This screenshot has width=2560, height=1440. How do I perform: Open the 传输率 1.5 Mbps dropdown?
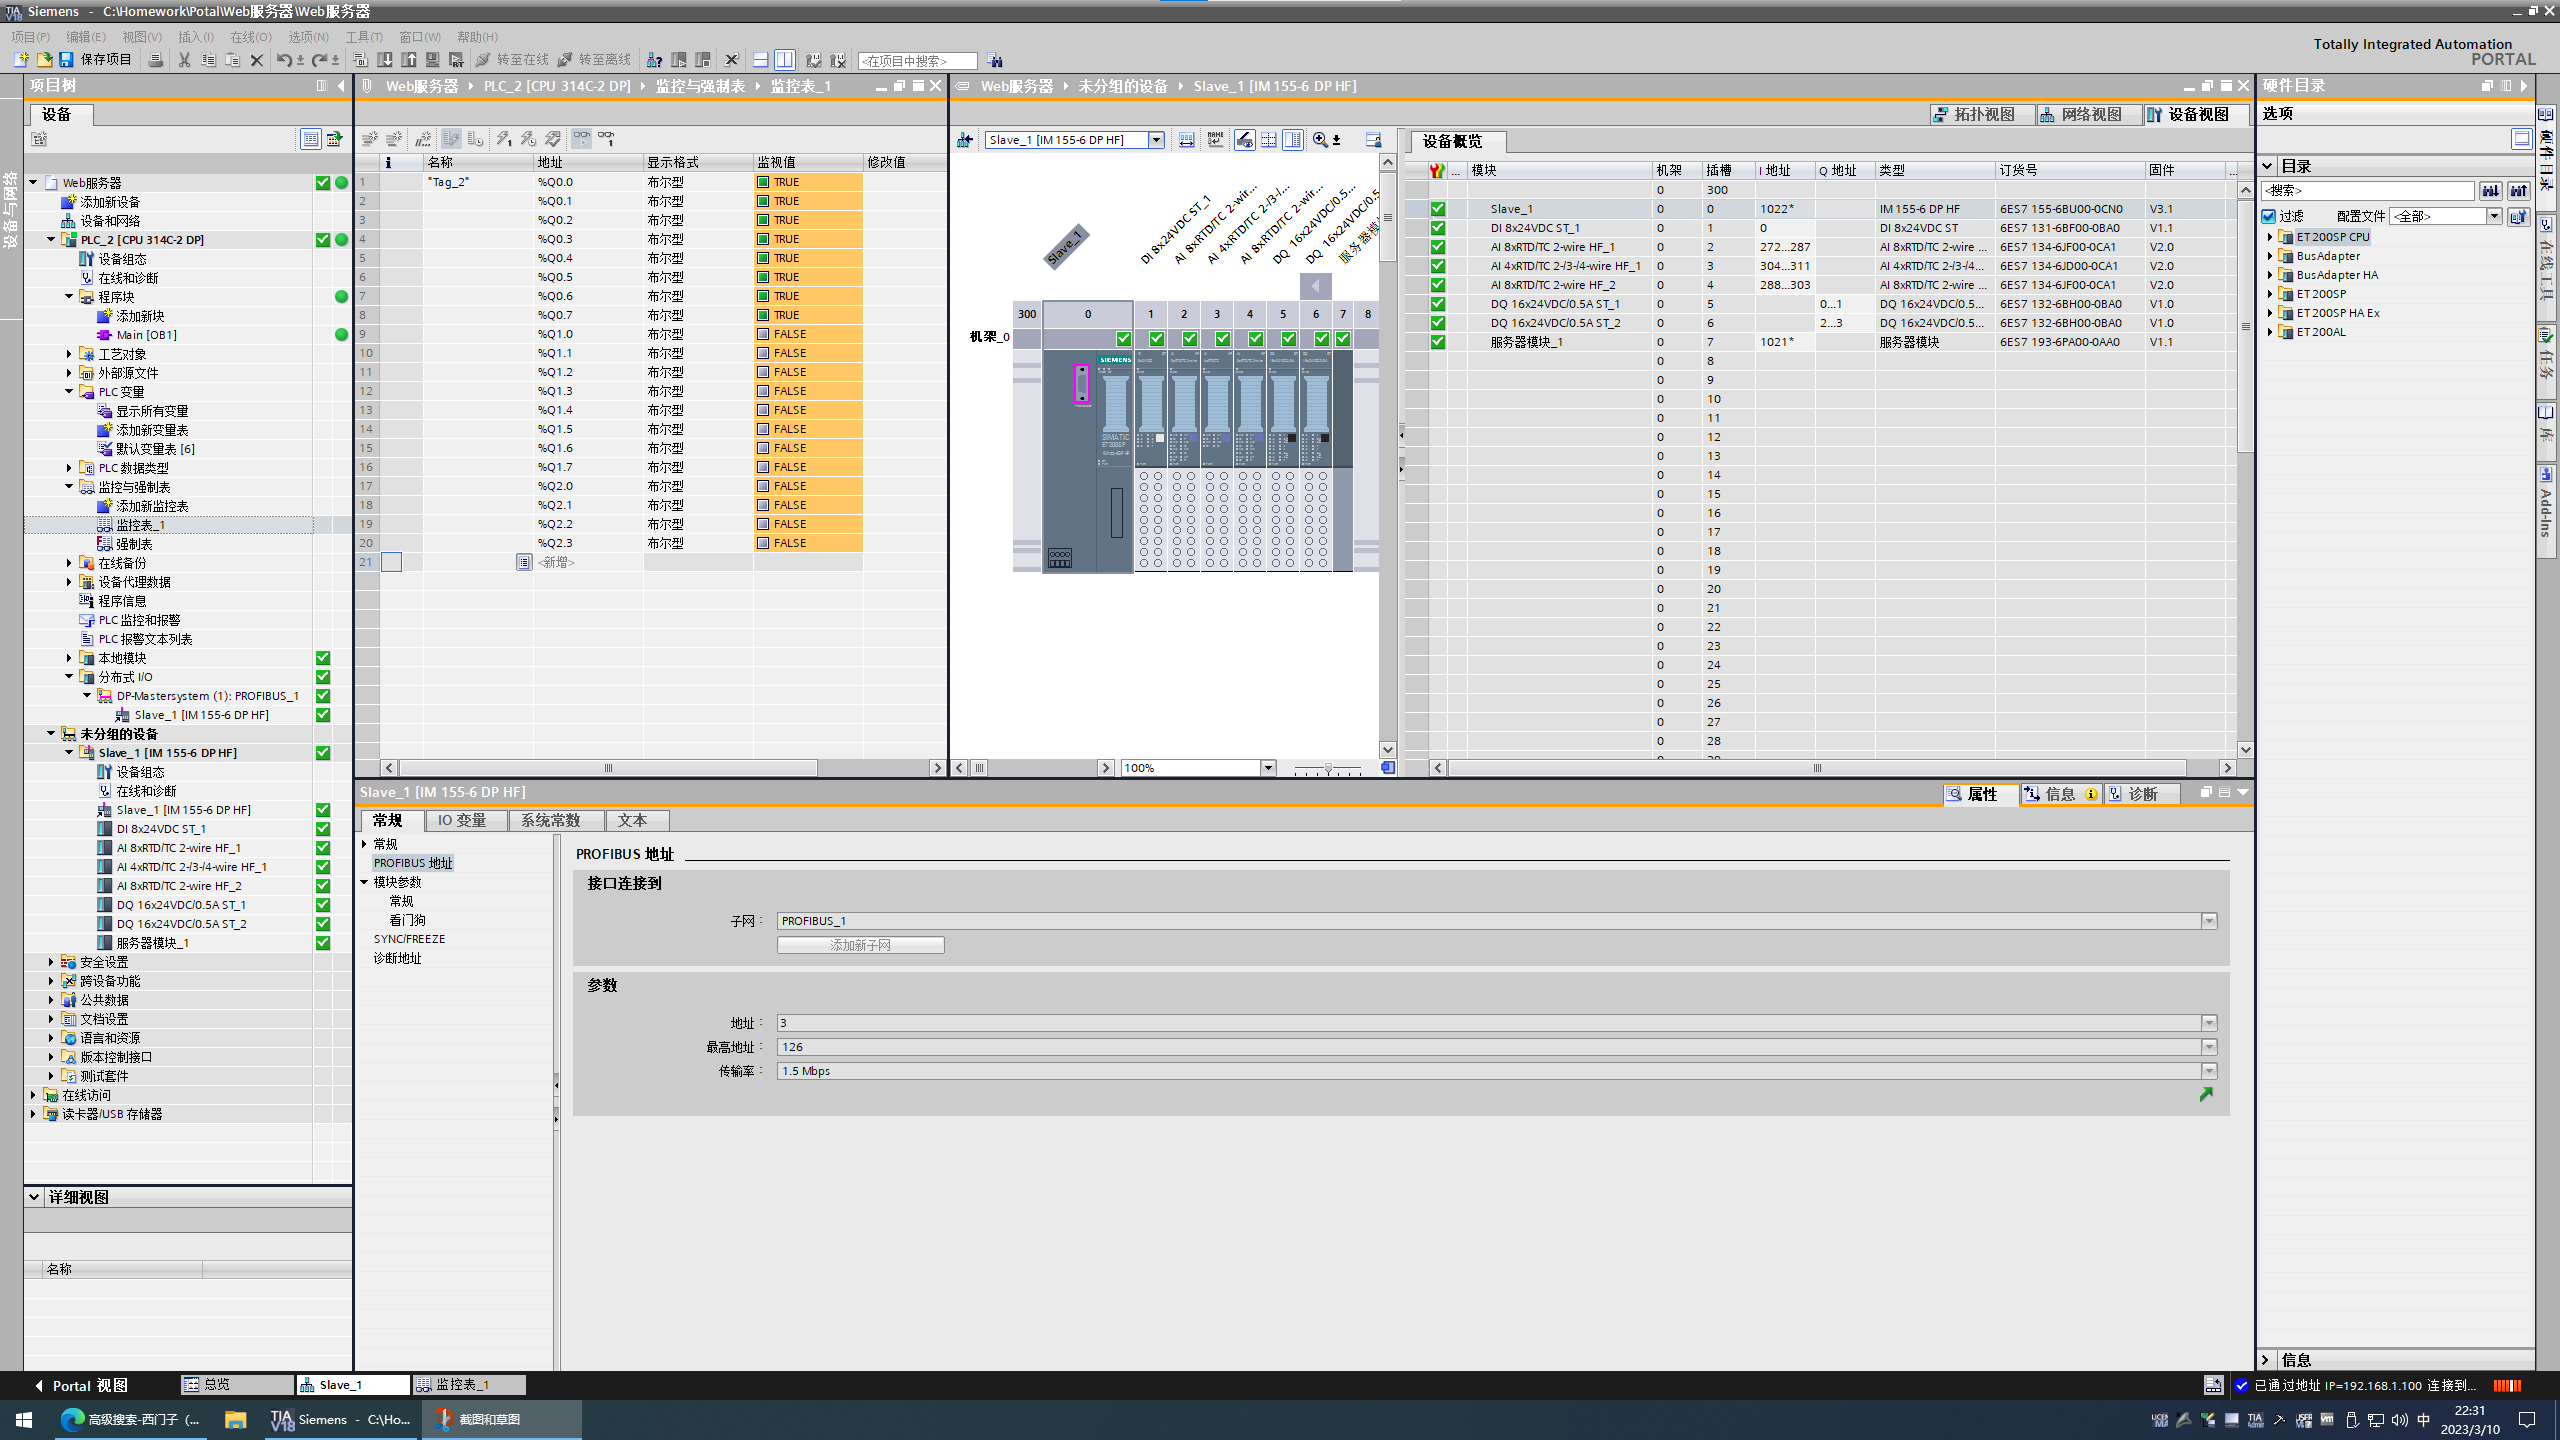2209,1071
